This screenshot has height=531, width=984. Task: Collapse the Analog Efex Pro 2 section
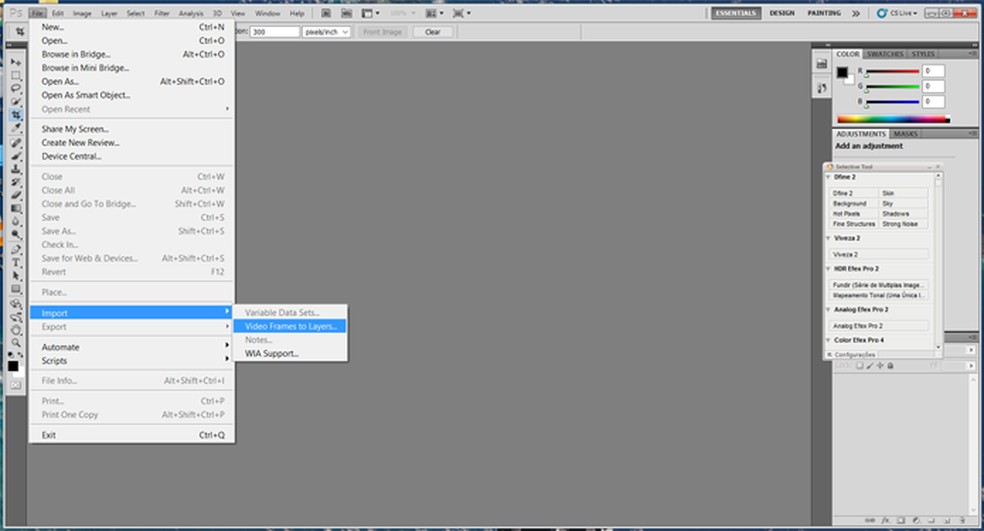[x=828, y=309]
